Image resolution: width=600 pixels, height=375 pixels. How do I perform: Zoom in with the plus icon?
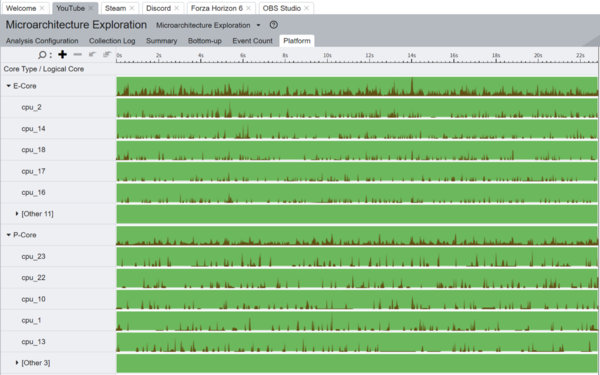click(x=62, y=55)
